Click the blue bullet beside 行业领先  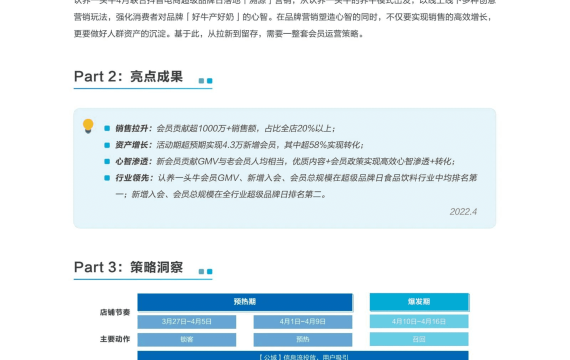[x=107, y=178]
